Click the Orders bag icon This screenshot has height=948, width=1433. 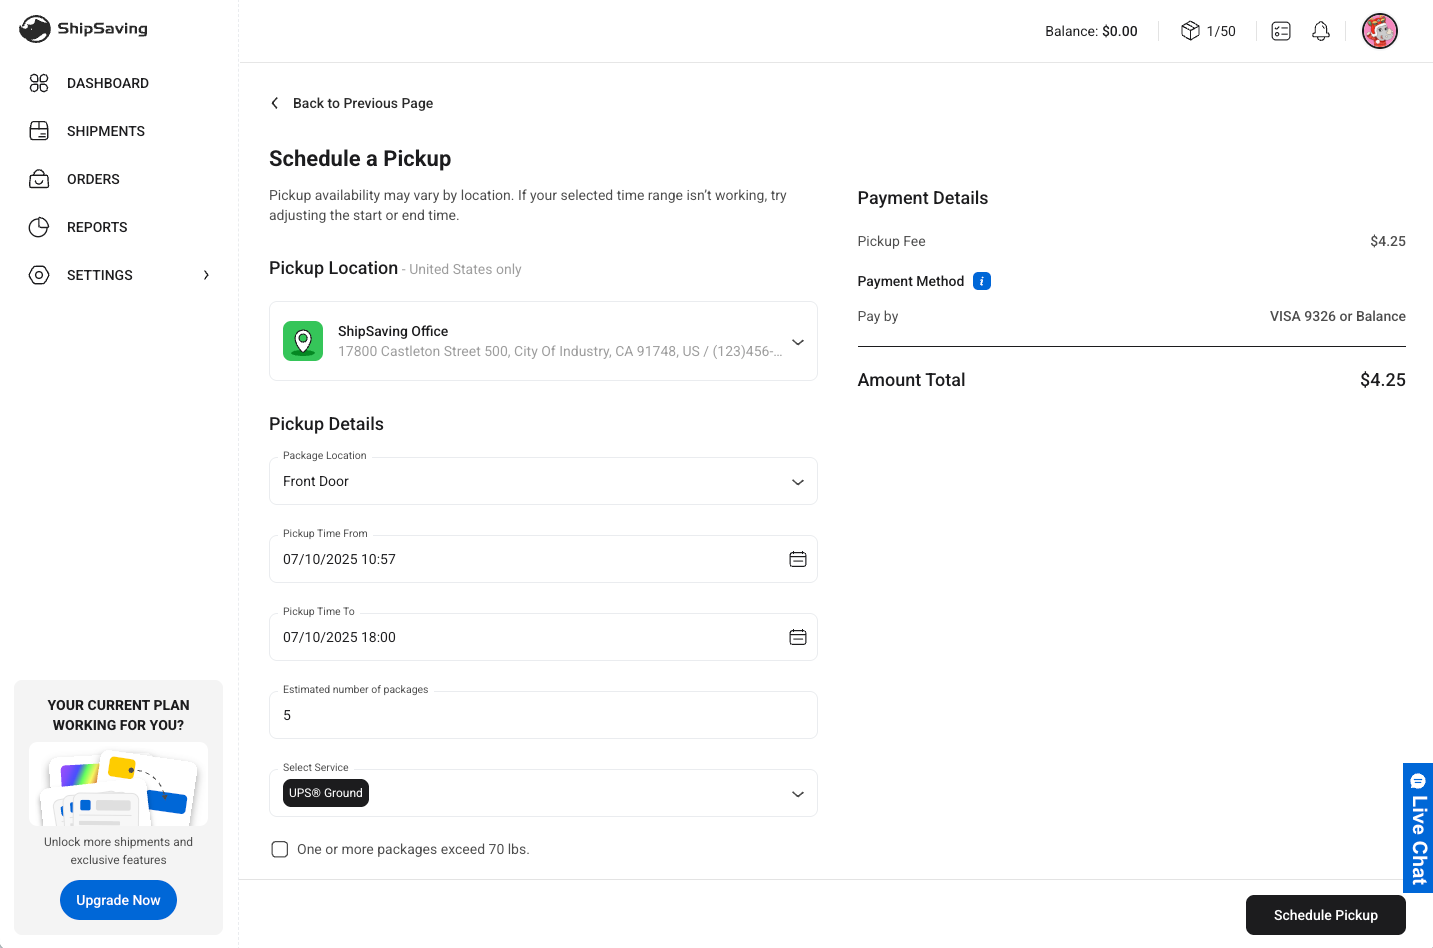coord(39,179)
